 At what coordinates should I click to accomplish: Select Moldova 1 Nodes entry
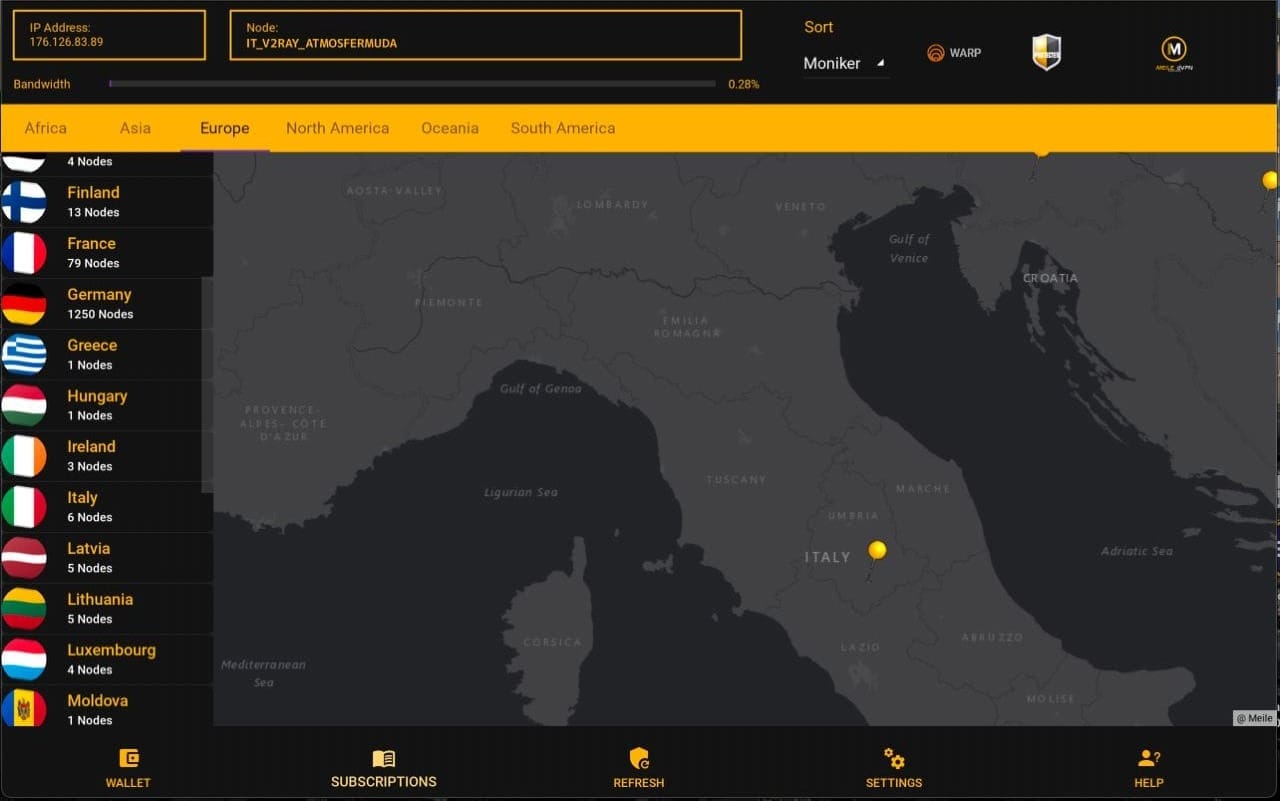(107, 707)
